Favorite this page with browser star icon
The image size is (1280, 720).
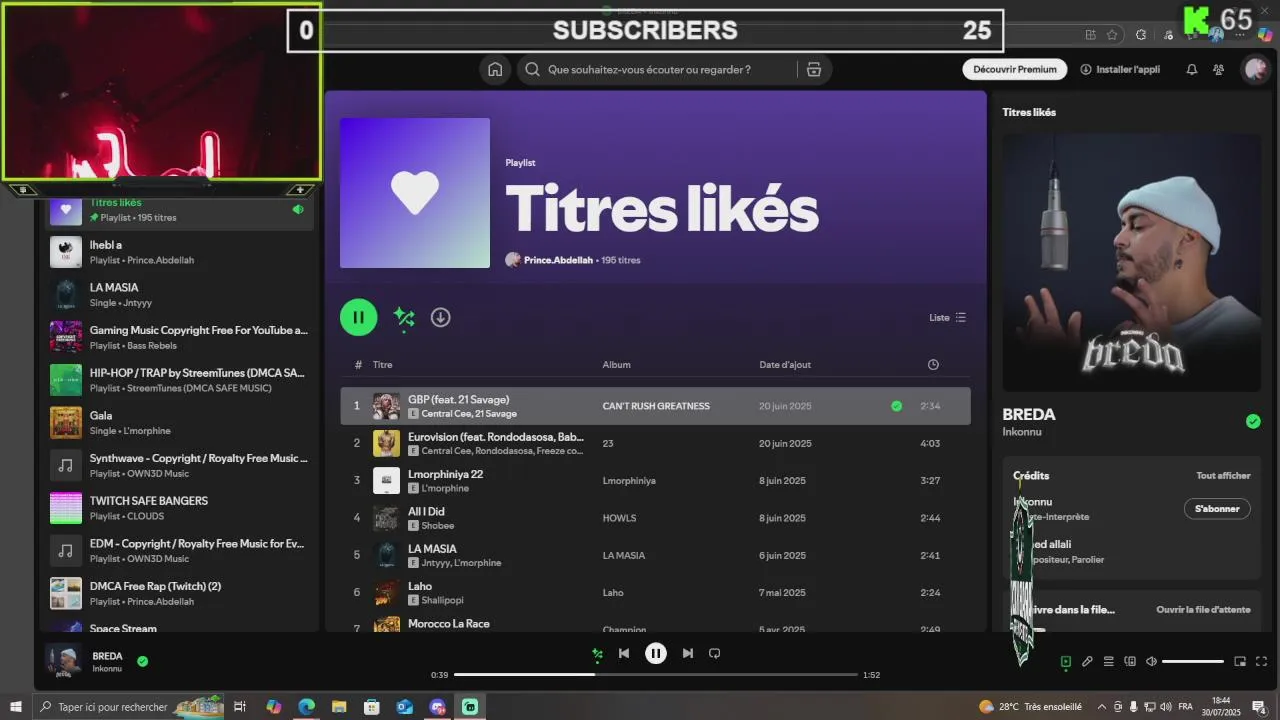point(1112,35)
